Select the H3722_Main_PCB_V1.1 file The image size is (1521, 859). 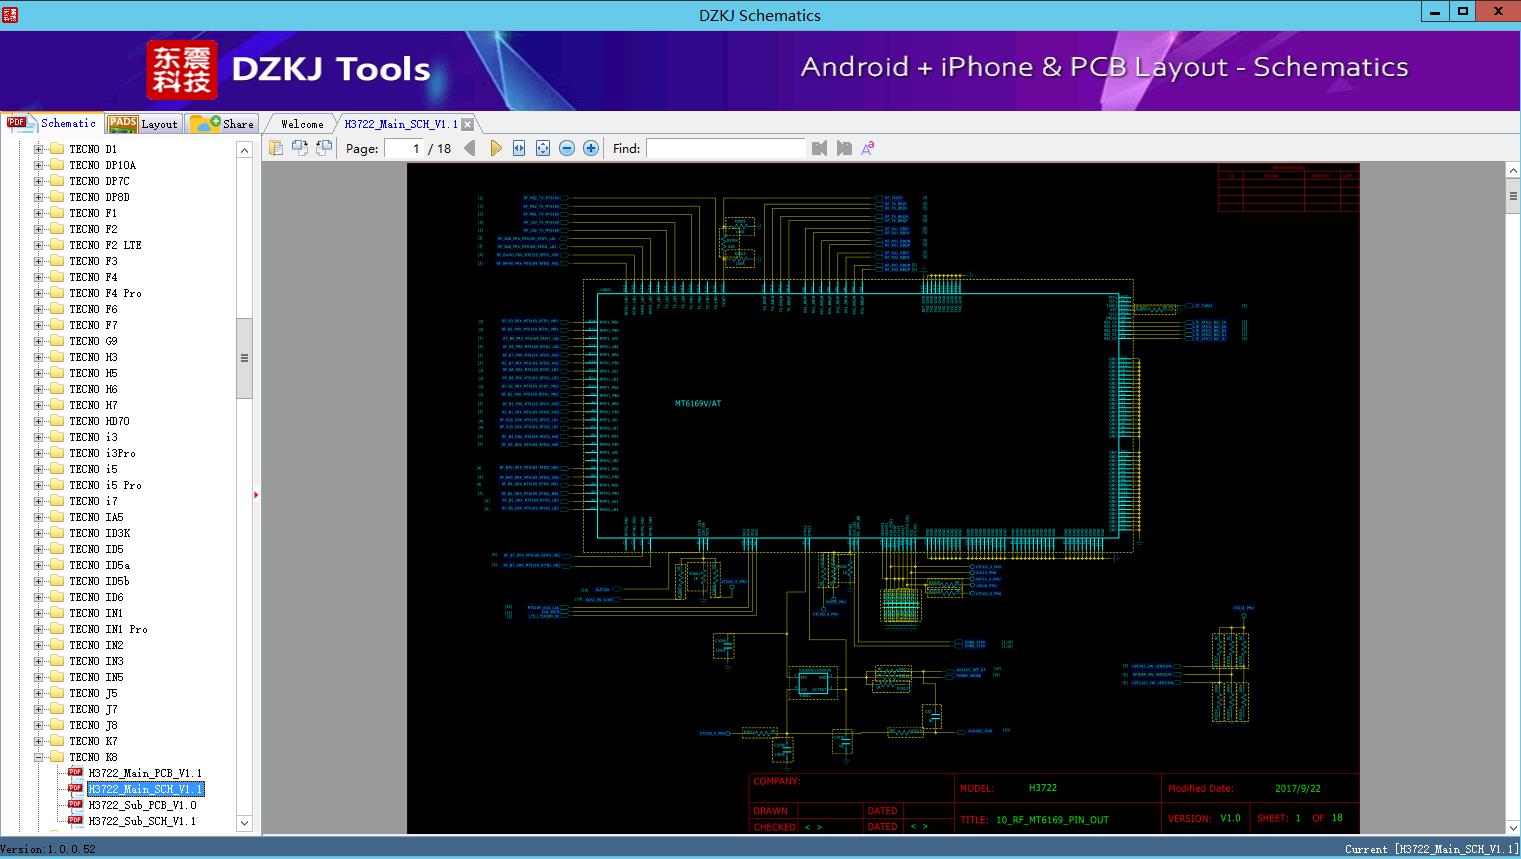(x=145, y=773)
